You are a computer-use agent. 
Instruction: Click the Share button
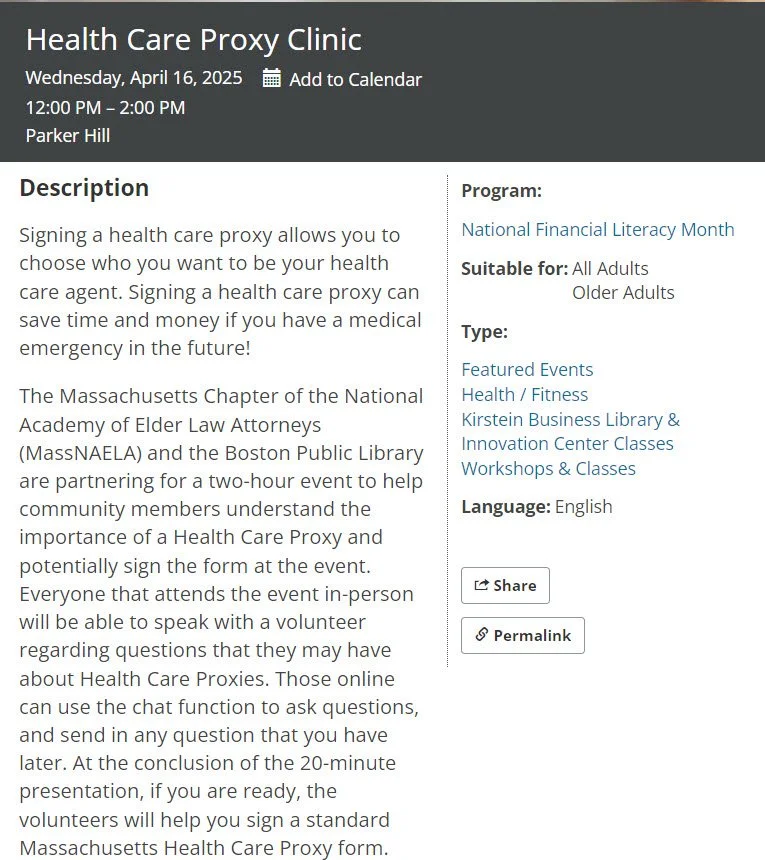505,586
